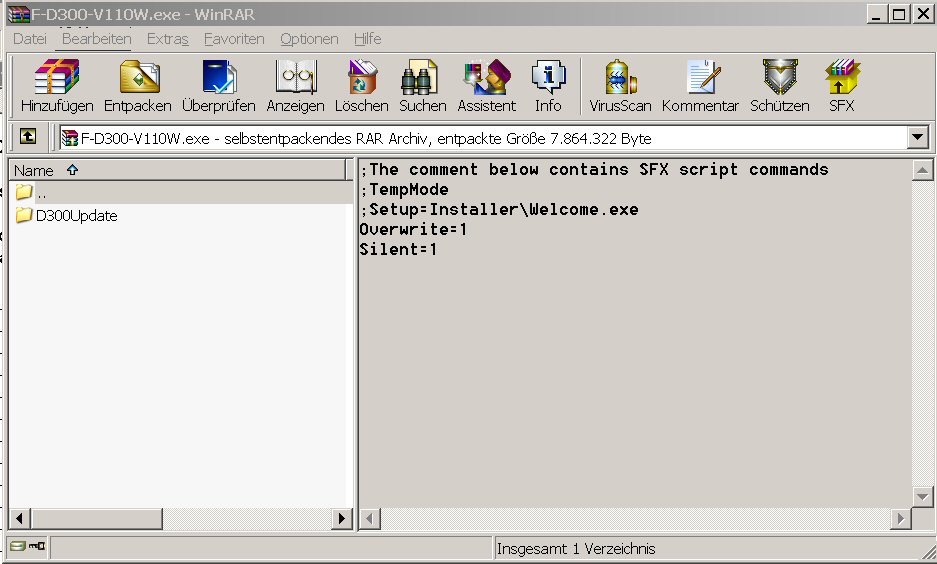Open the Bearbeiten menu
The height and width of the screenshot is (564, 937).
96,39
